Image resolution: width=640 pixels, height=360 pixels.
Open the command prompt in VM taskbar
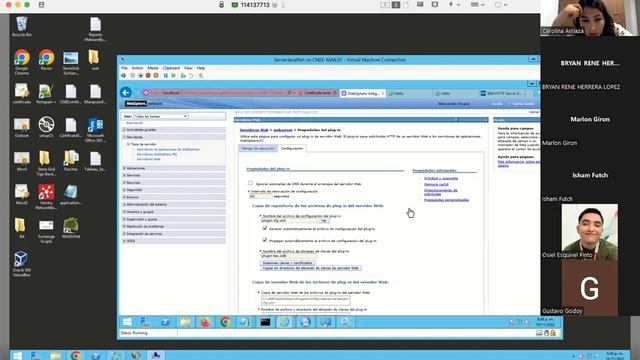pyautogui.click(x=265, y=322)
